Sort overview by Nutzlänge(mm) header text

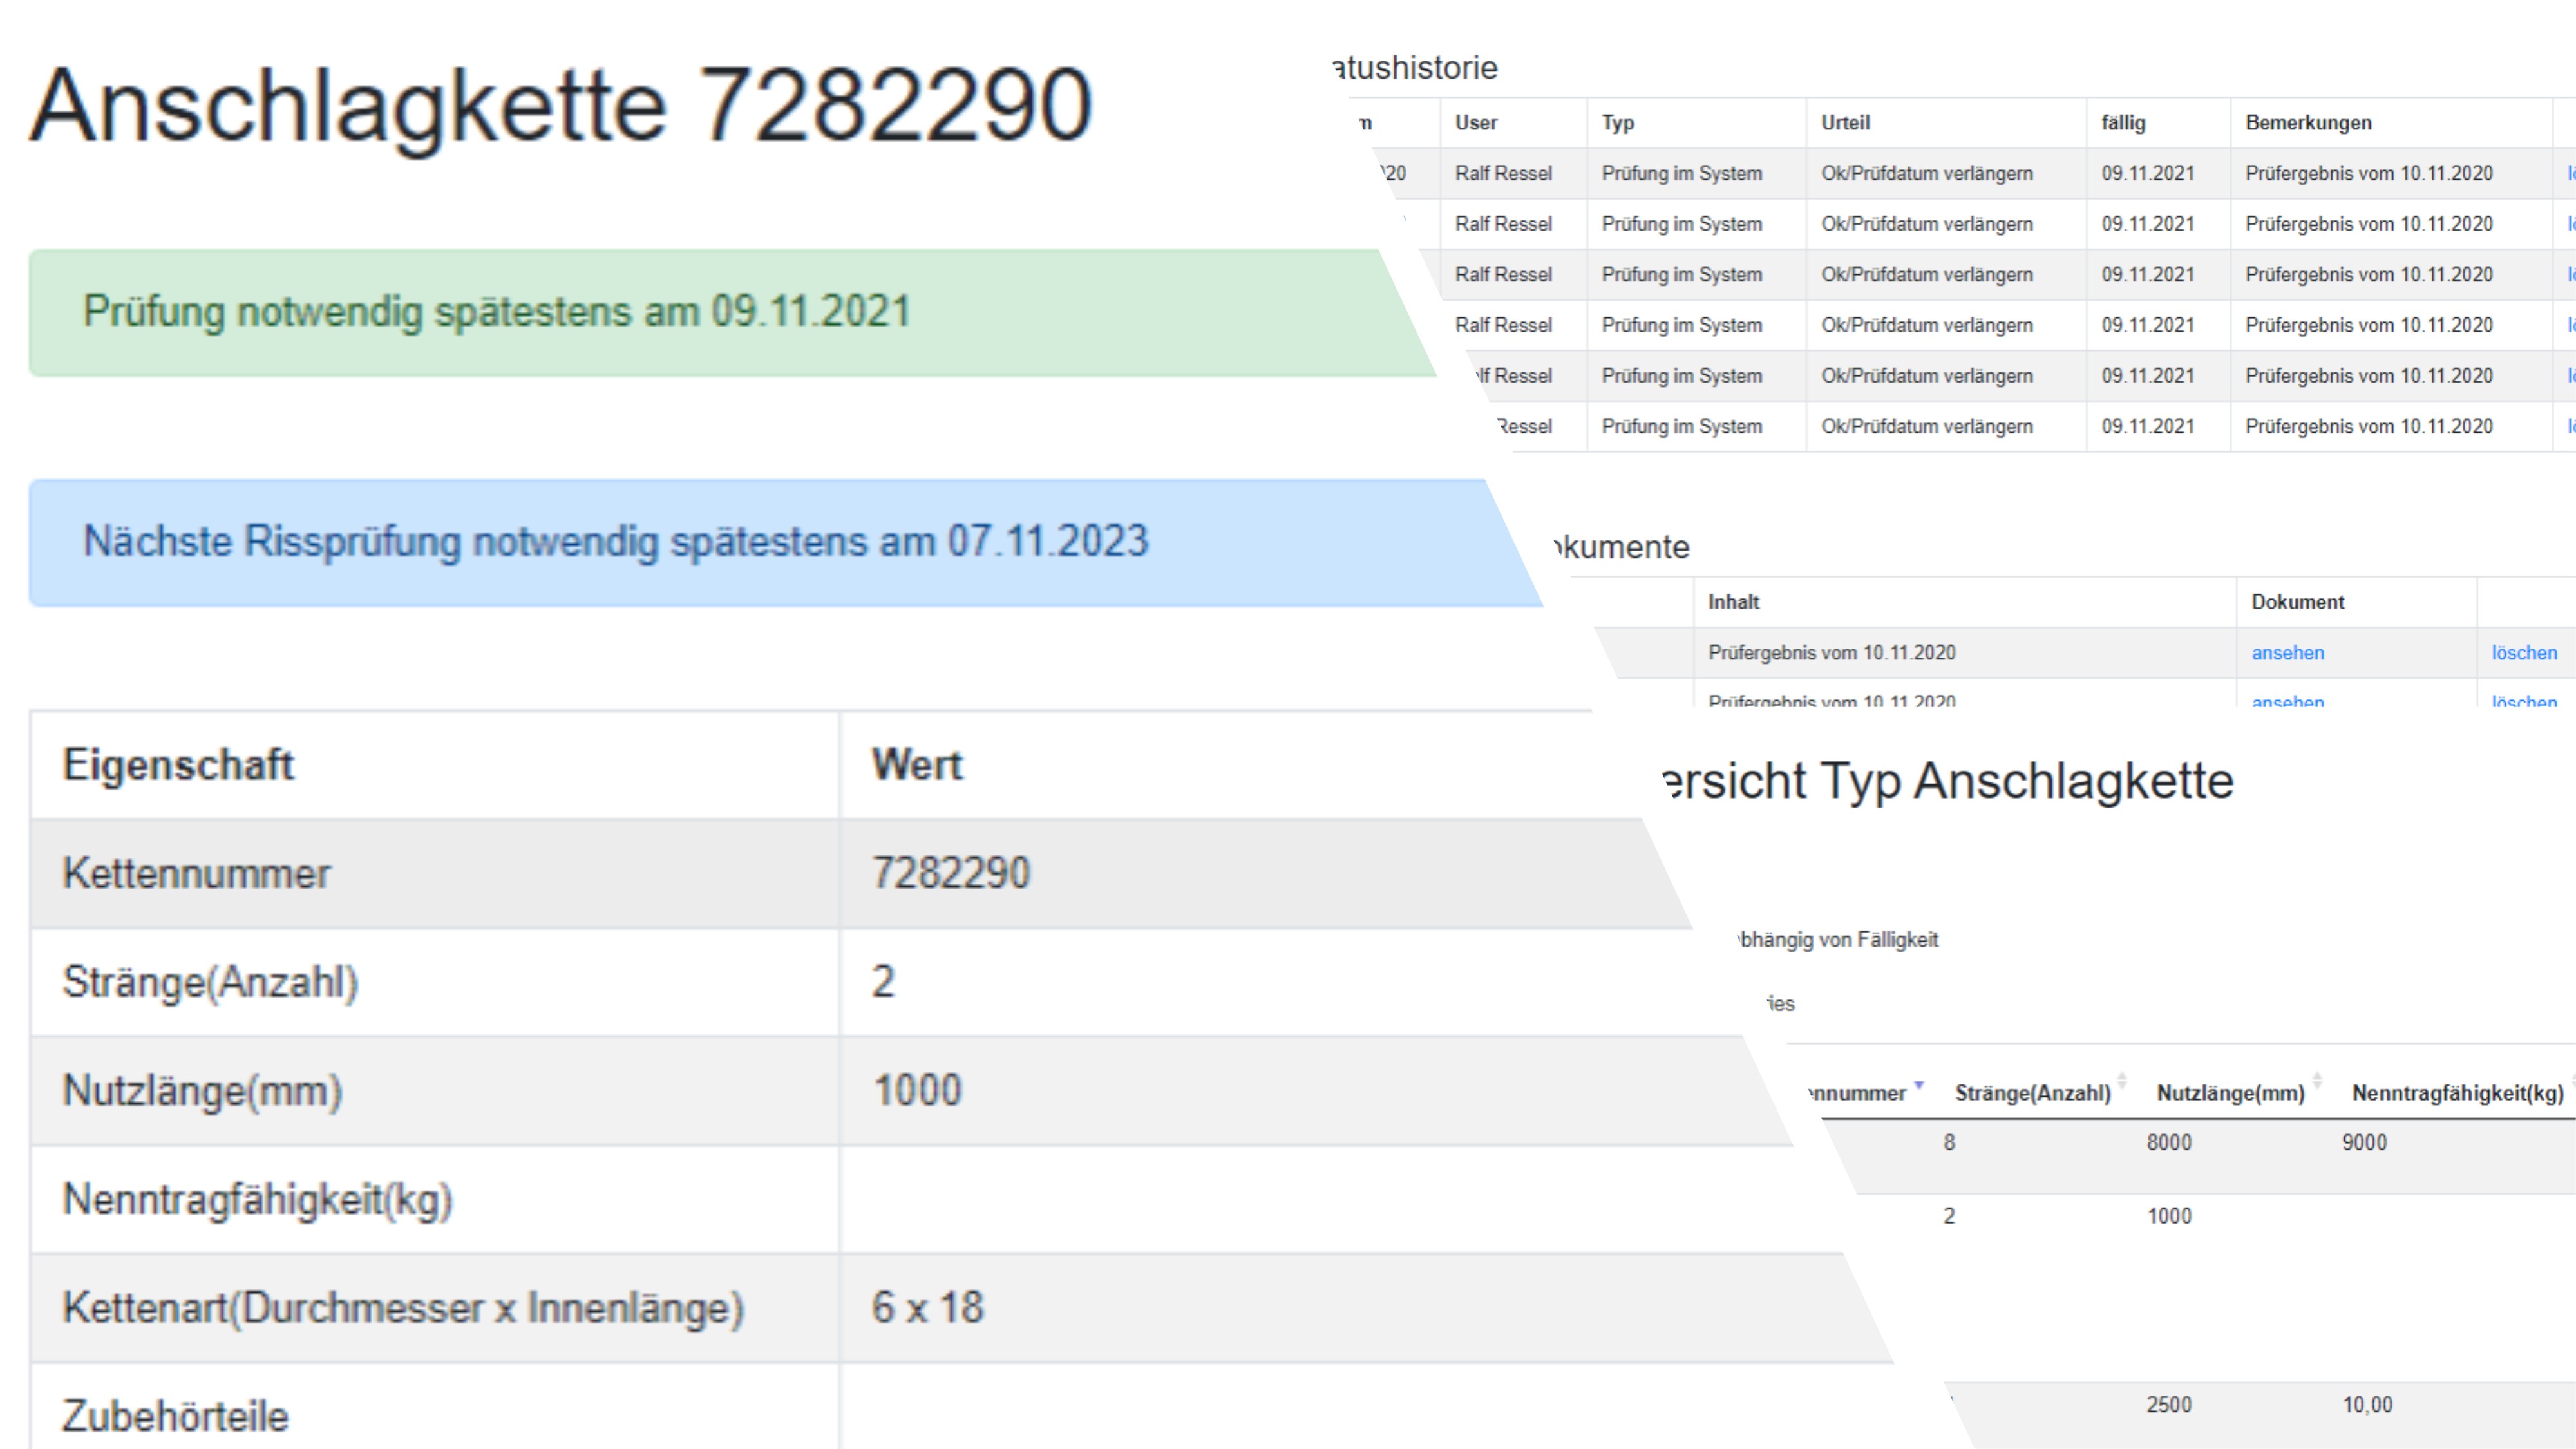tap(2229, 1093)
